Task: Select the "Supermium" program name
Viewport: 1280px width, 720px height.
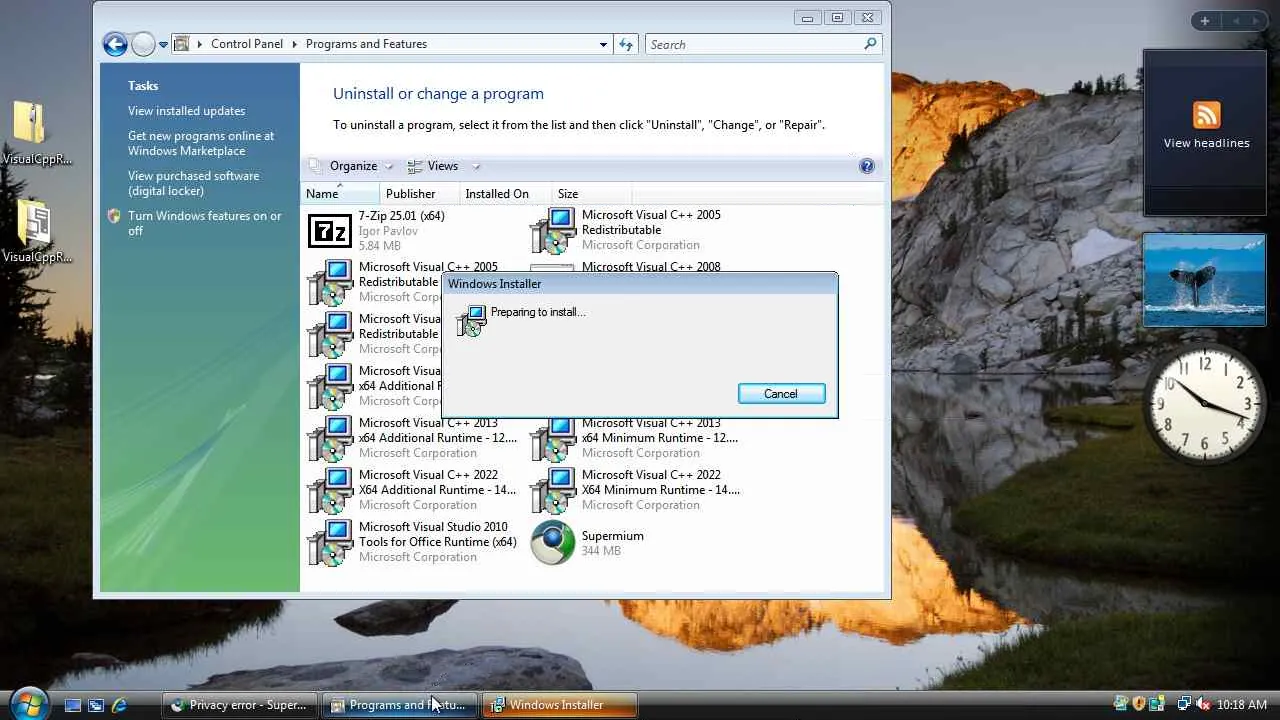Action: (612, 536)
